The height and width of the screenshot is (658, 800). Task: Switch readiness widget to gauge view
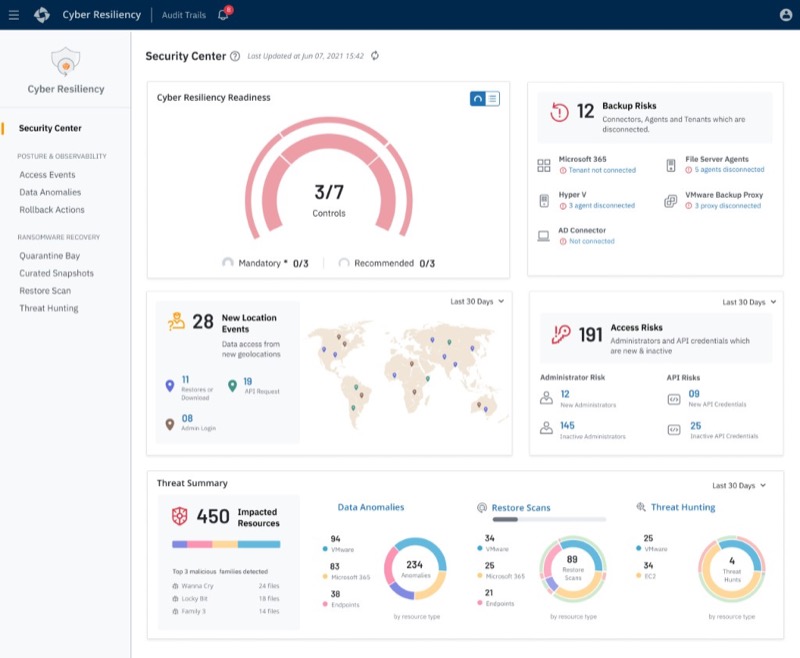478,98
